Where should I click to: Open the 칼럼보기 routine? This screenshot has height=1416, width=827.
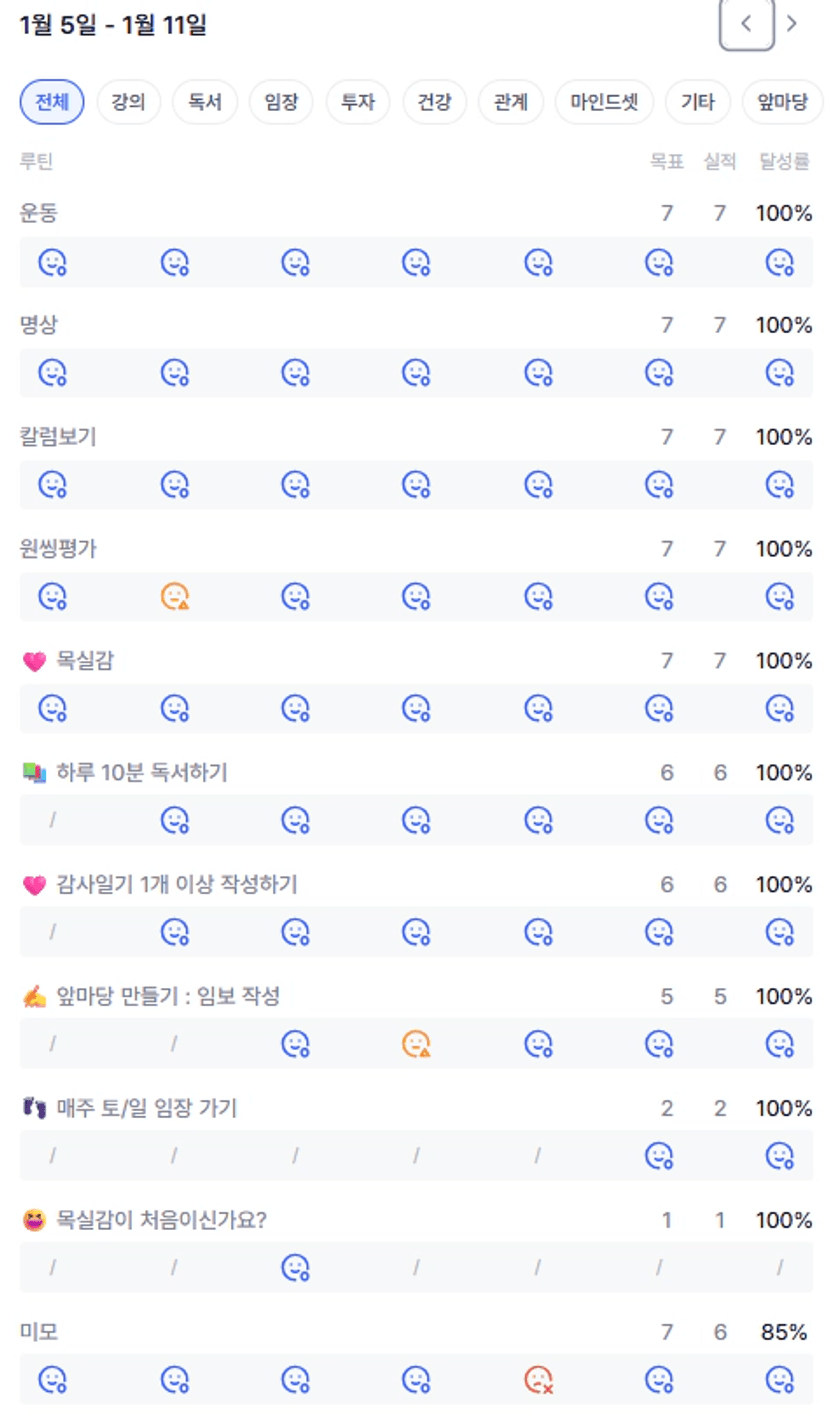tap(58, 437)
